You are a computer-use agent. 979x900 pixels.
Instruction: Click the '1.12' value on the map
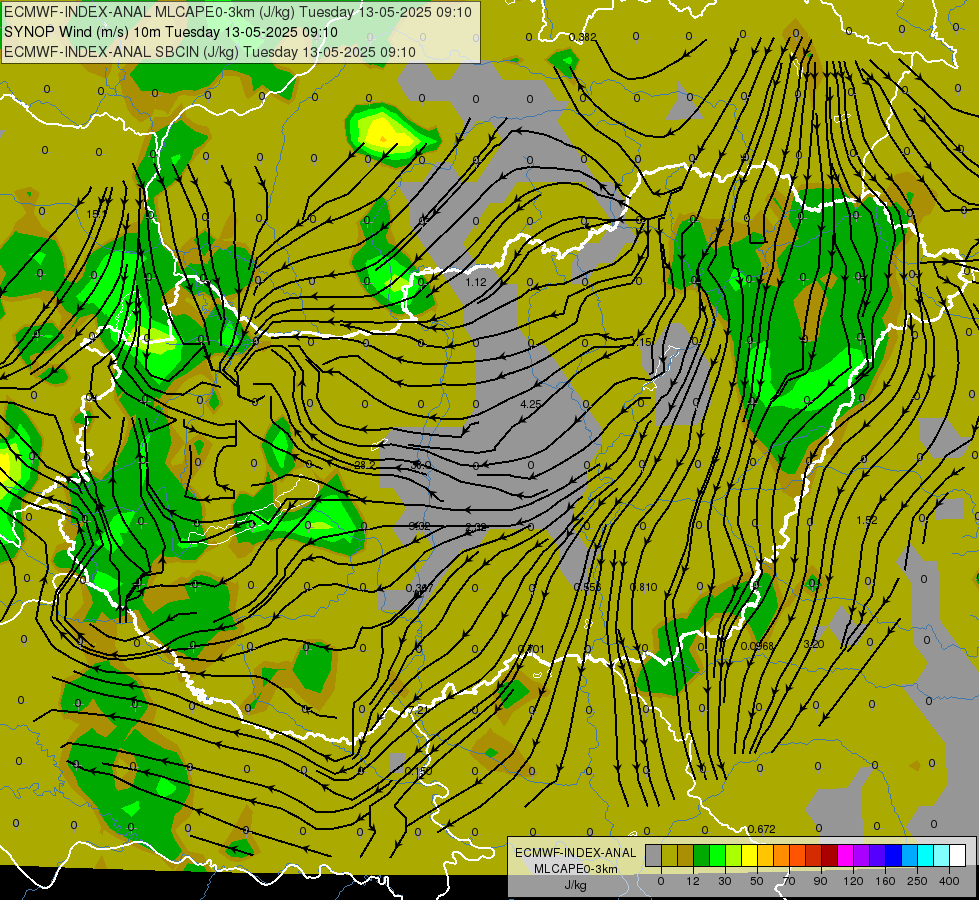(x=476, y=282)
